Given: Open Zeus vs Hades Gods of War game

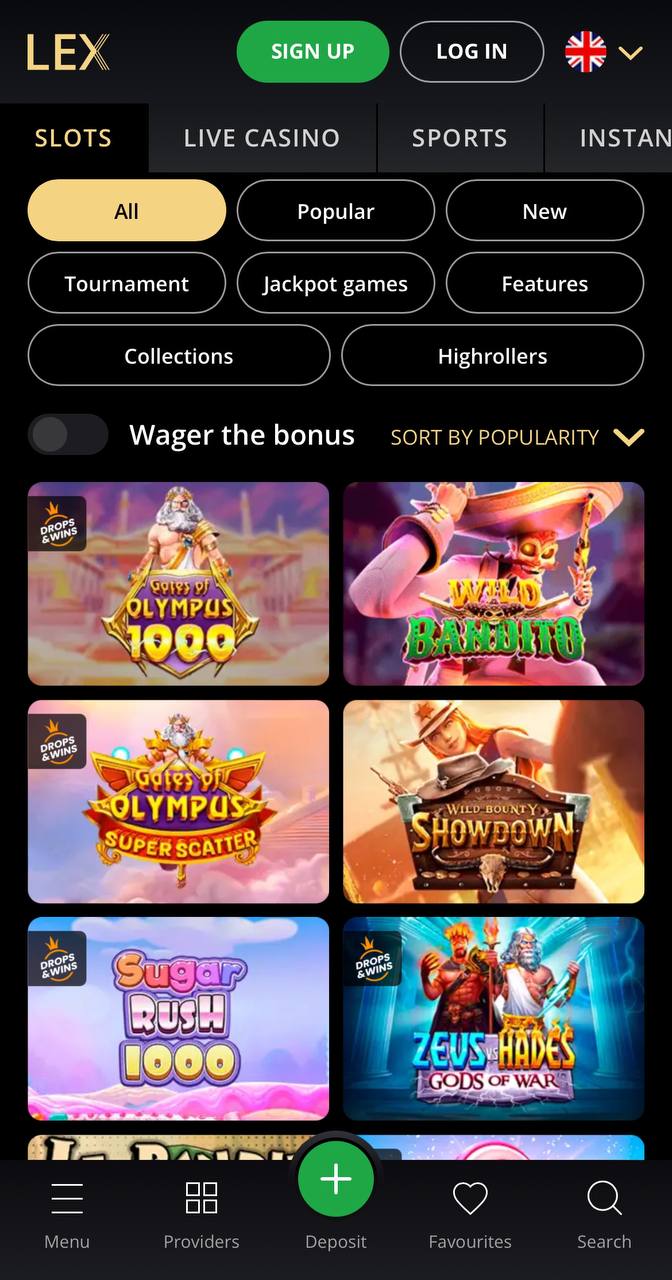Looking at the screenshot, I should (x=494, y=1018).
